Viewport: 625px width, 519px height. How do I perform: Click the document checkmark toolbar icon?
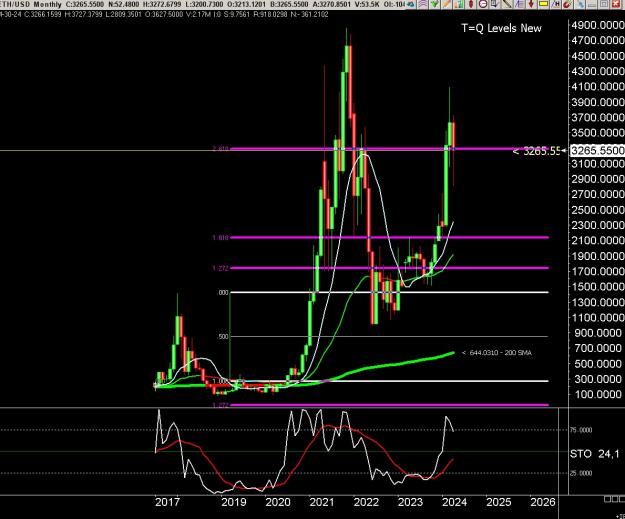coord(495,4)
